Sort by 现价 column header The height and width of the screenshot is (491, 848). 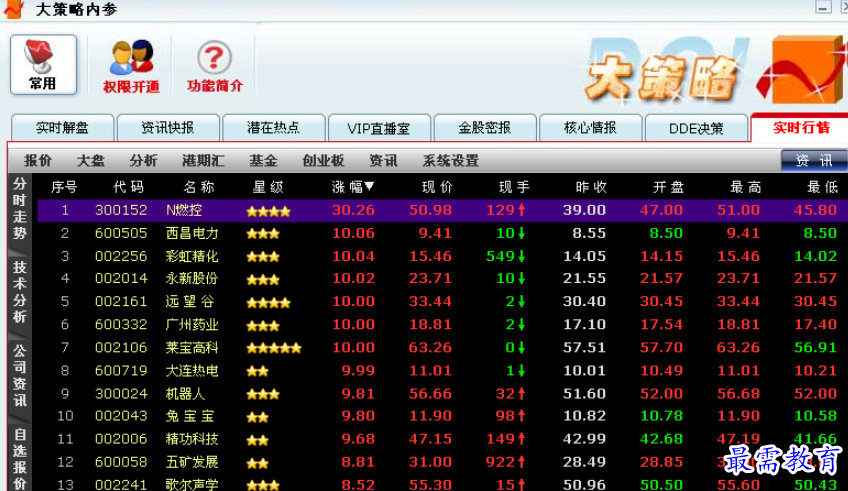[x=437, y=187]
